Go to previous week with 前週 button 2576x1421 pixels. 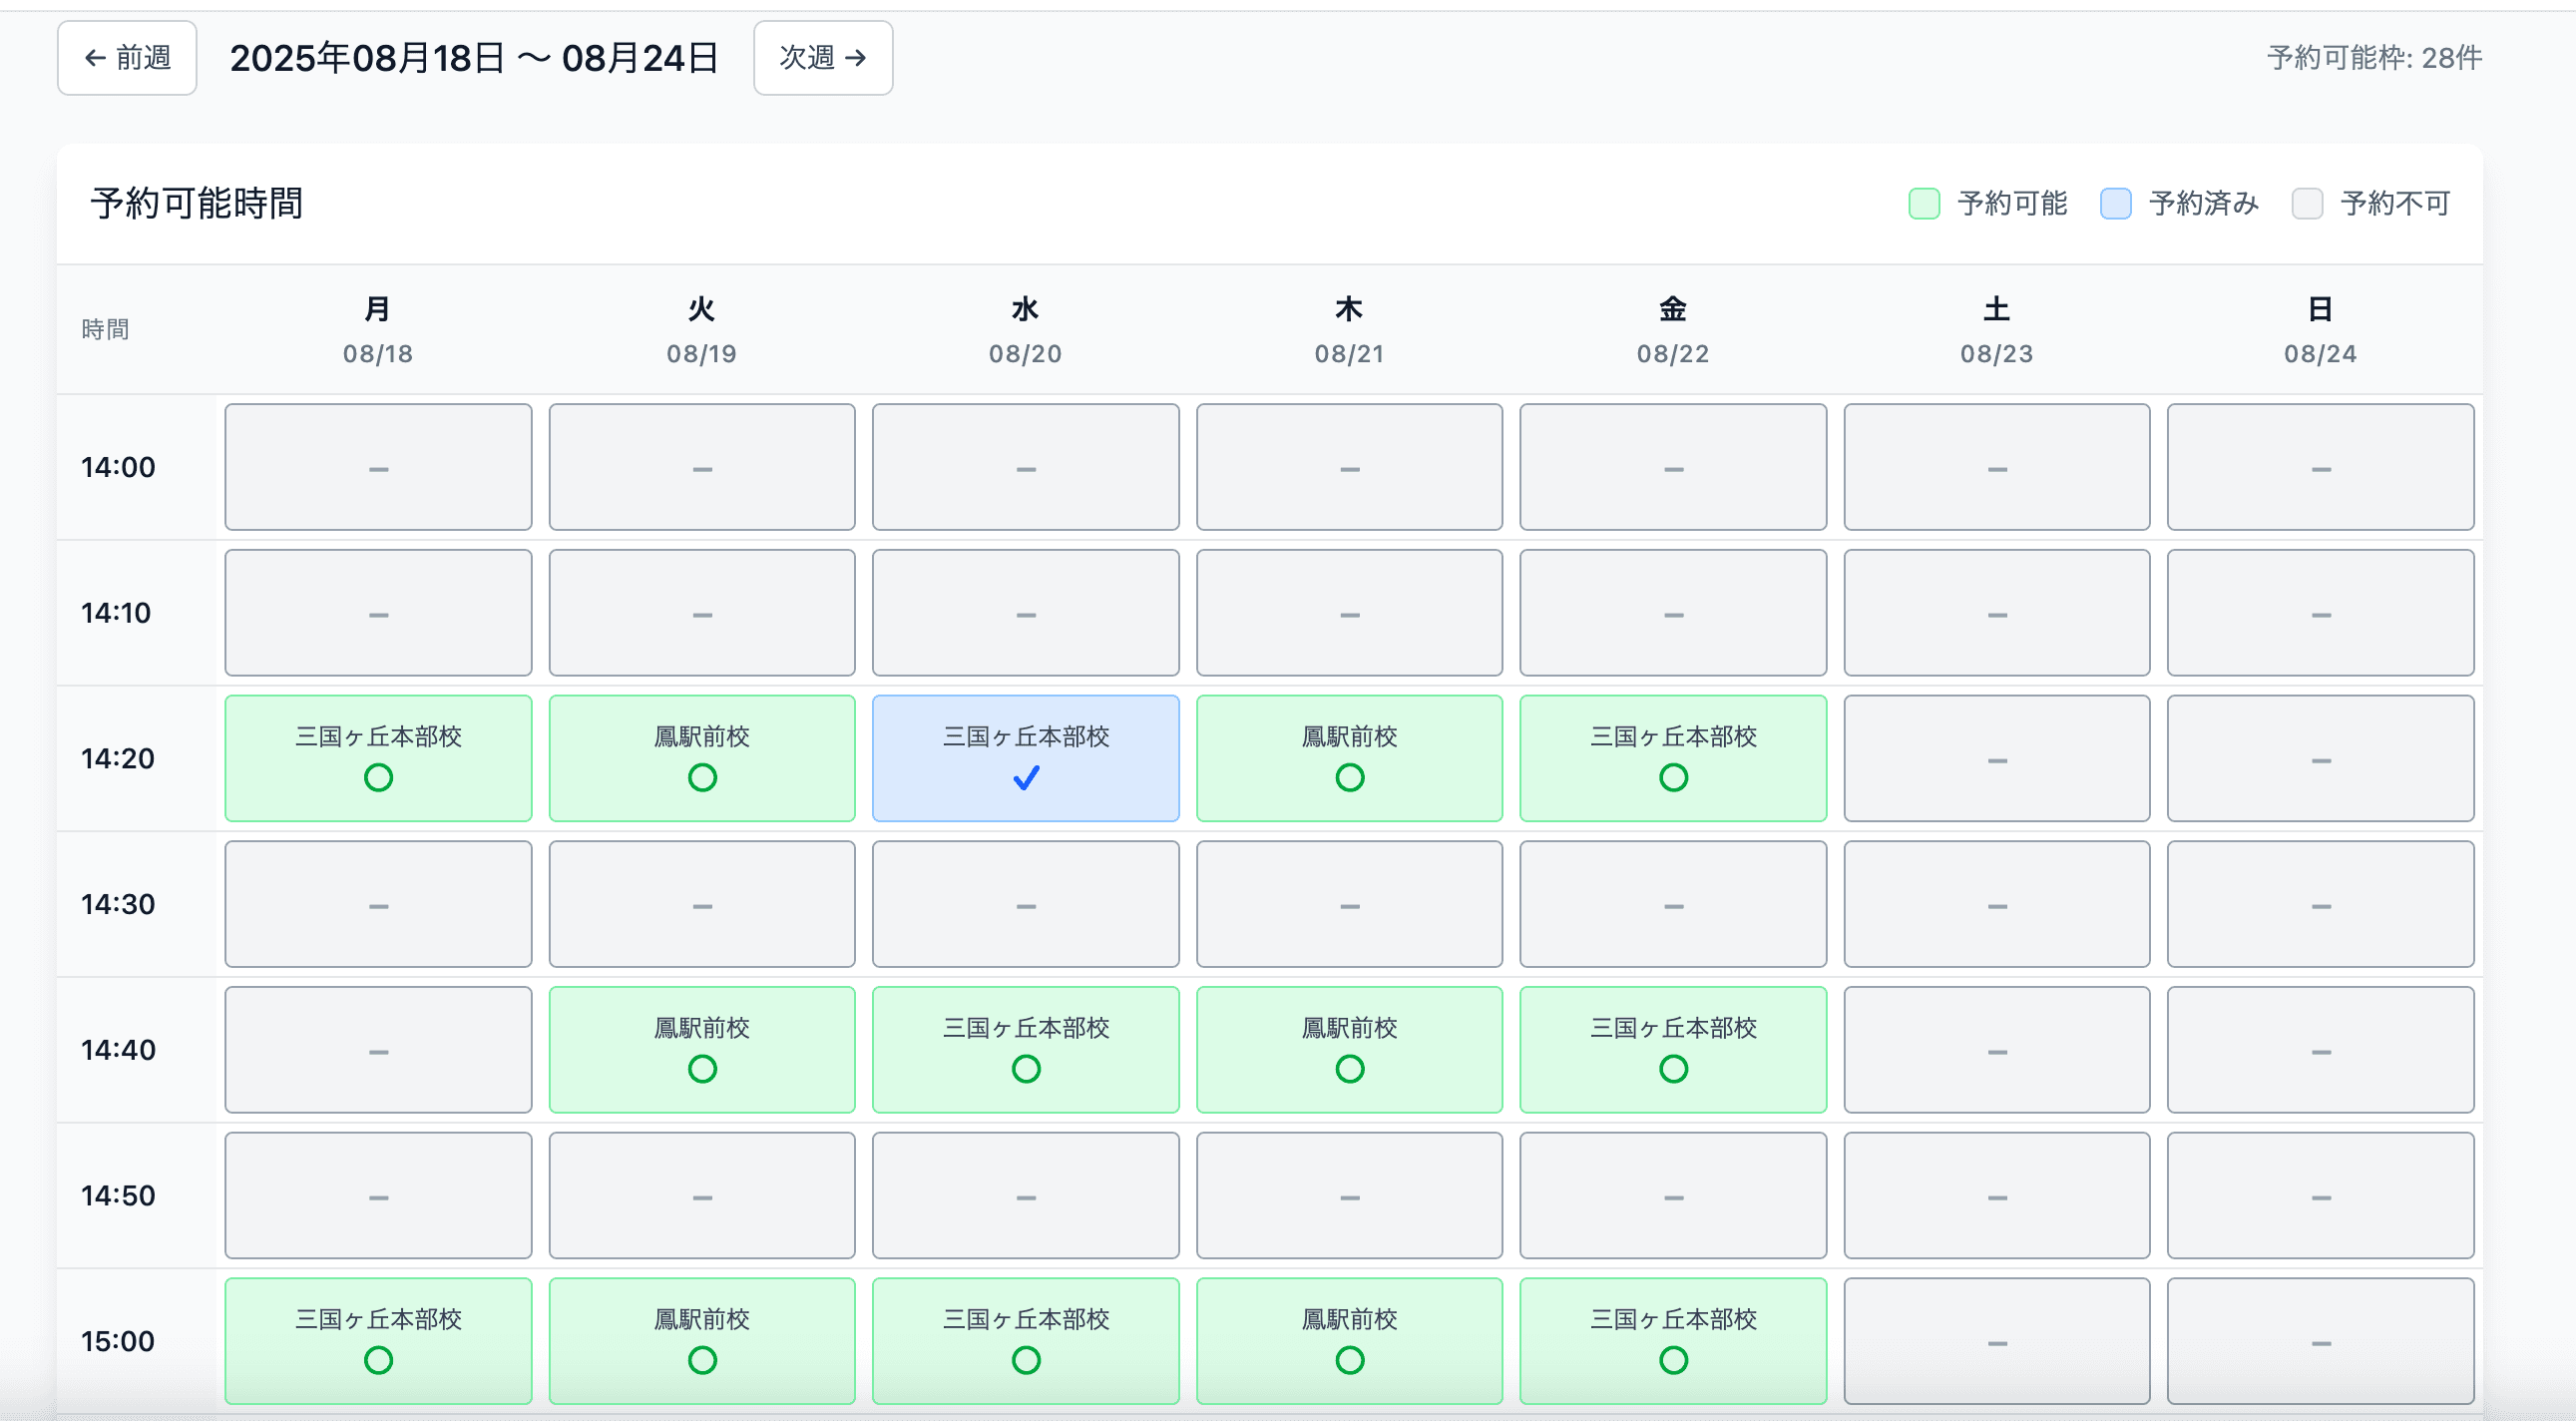[127, 58]
